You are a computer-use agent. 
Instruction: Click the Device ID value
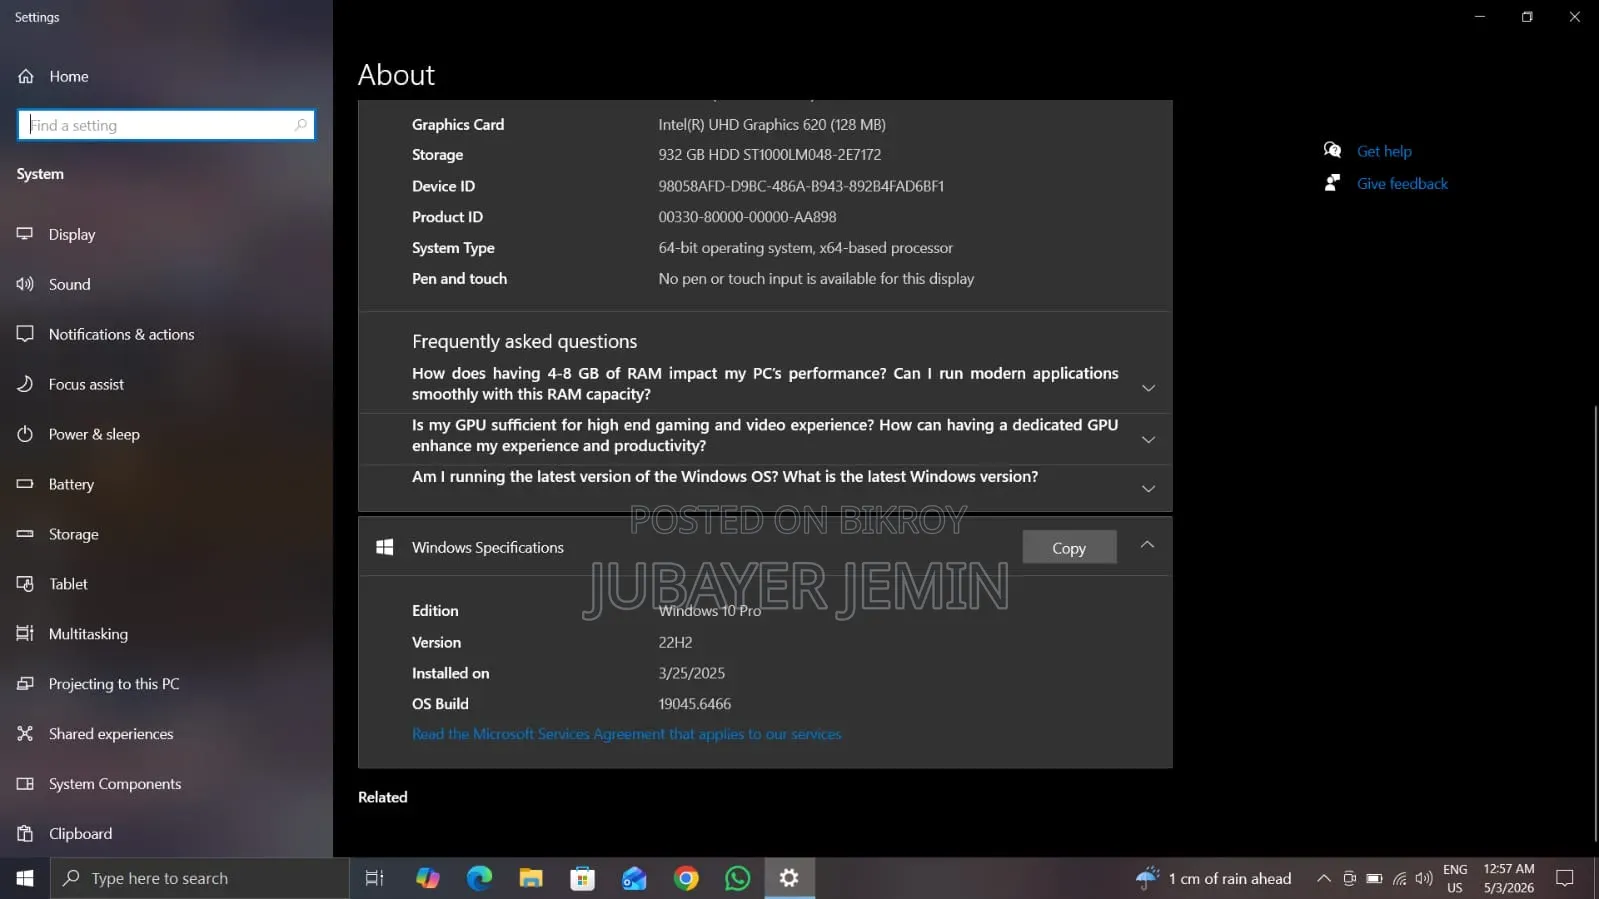click(x=801, y=186)
